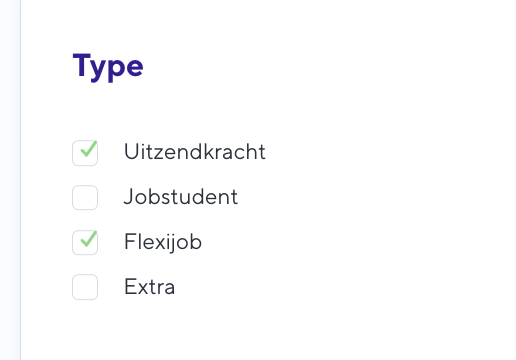Image resolution: width=516 pixels, height=360 pixels.
Task: Click the green checkmark next to Flexijob
Action: coord(89,239)
